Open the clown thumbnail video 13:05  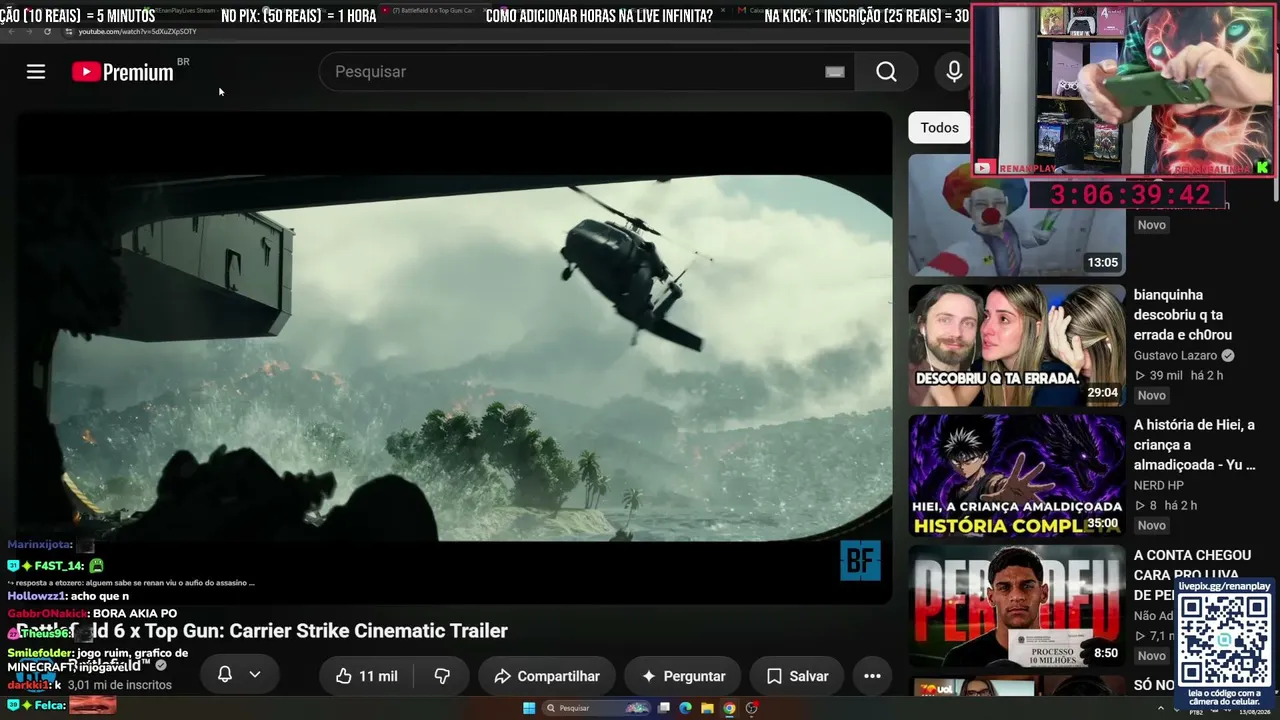(x=1016, y=214)
